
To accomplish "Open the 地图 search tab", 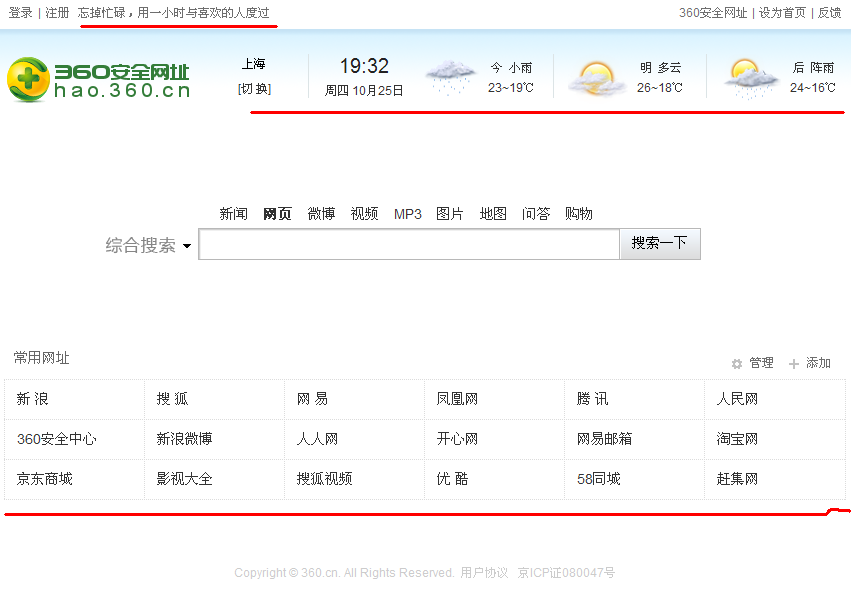I will click(493, 214).
